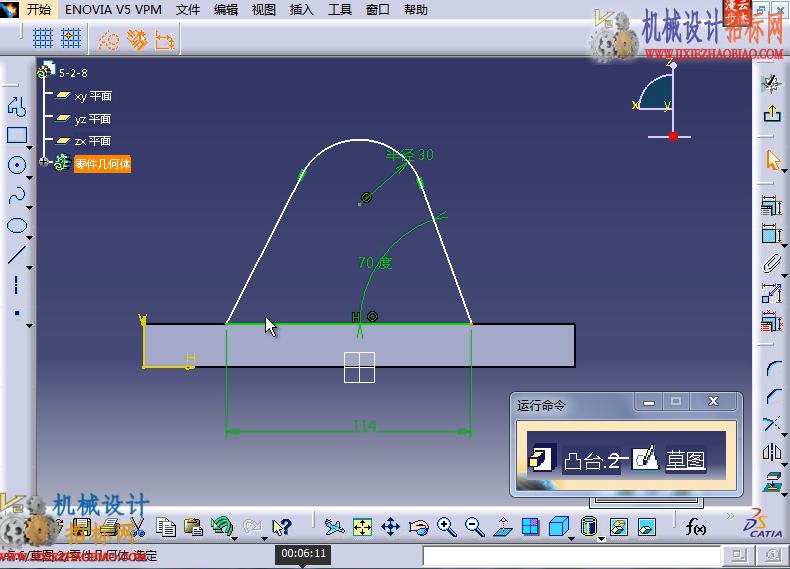The image size is (790, 569).
Task: Select the Trim tool
Action: [772, 424]
